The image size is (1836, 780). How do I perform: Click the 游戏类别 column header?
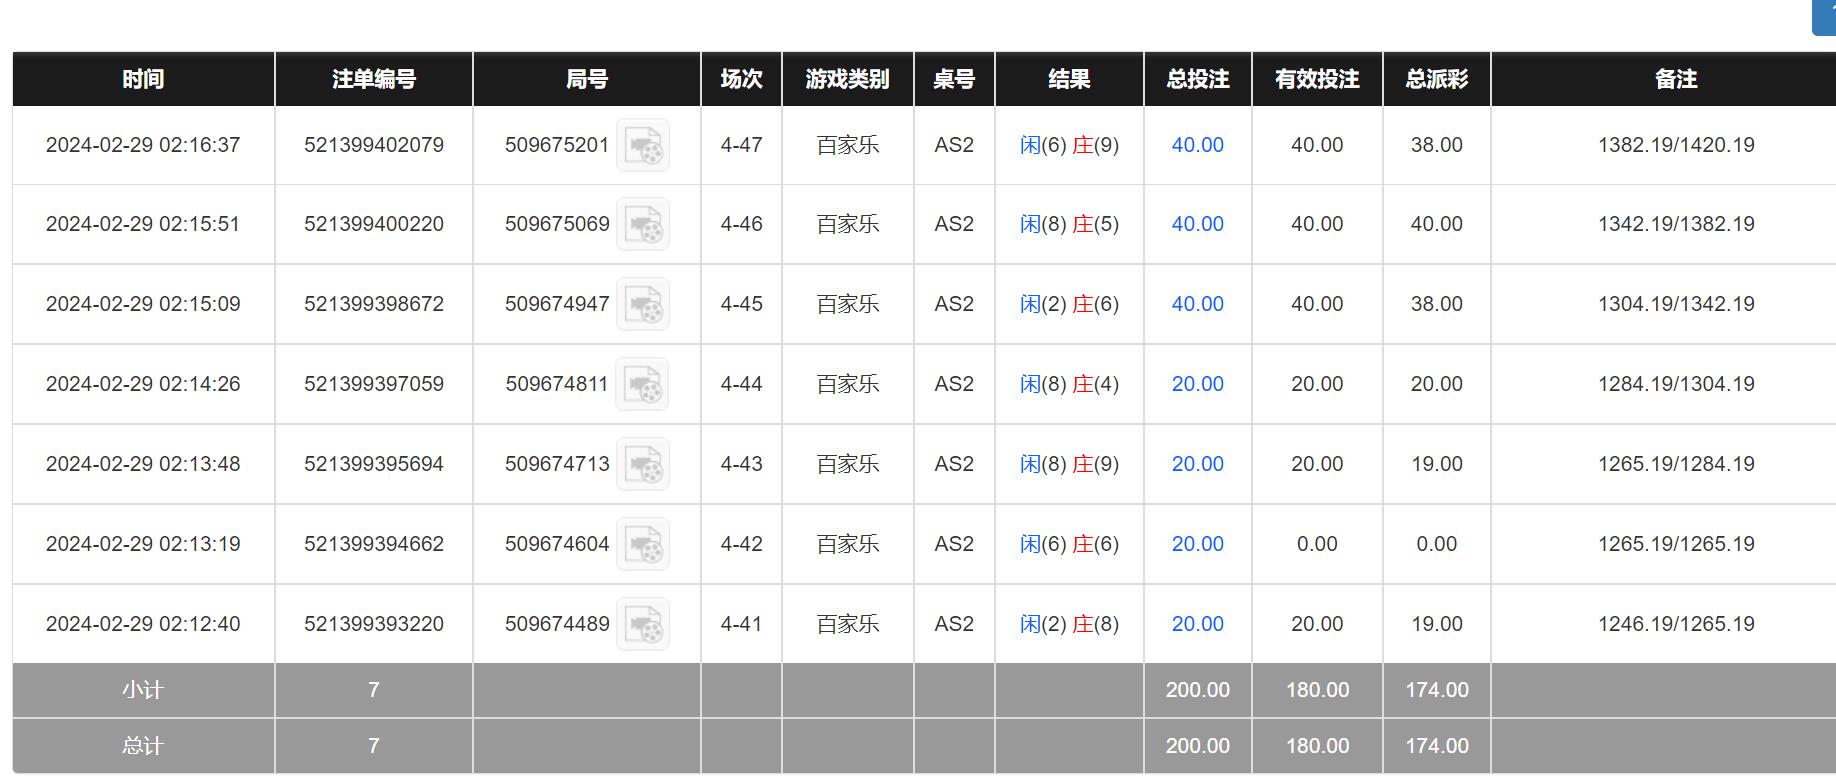[847, 79]
